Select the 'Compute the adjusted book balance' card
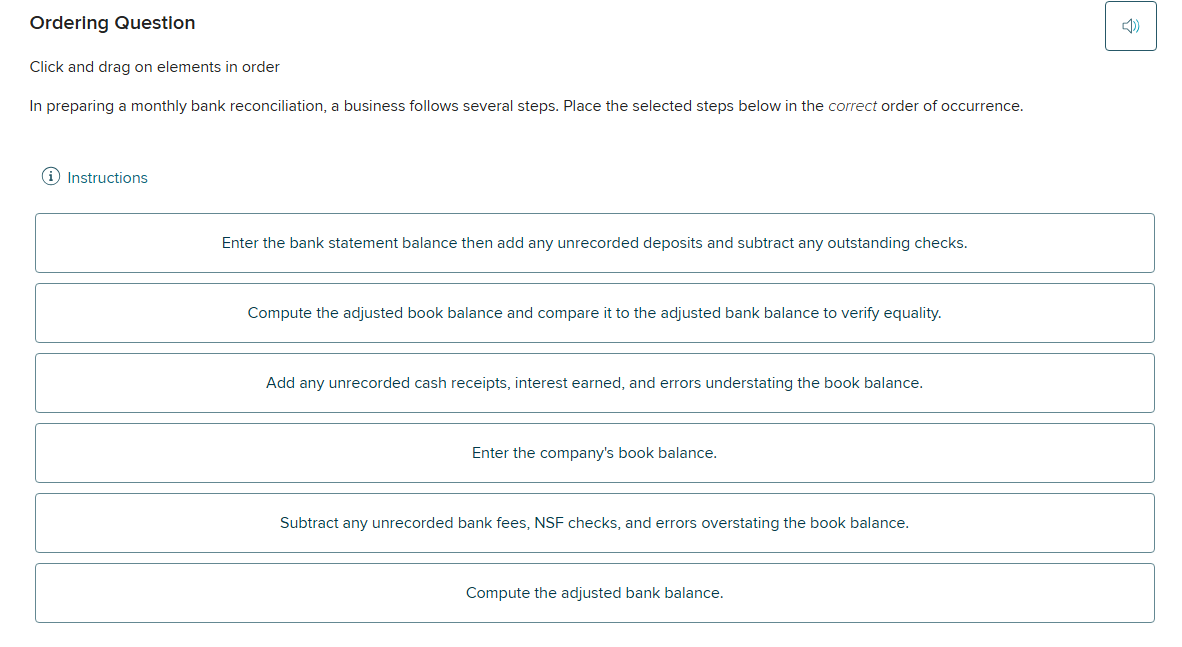The image size is (1182, 647). tap(594, 312)
